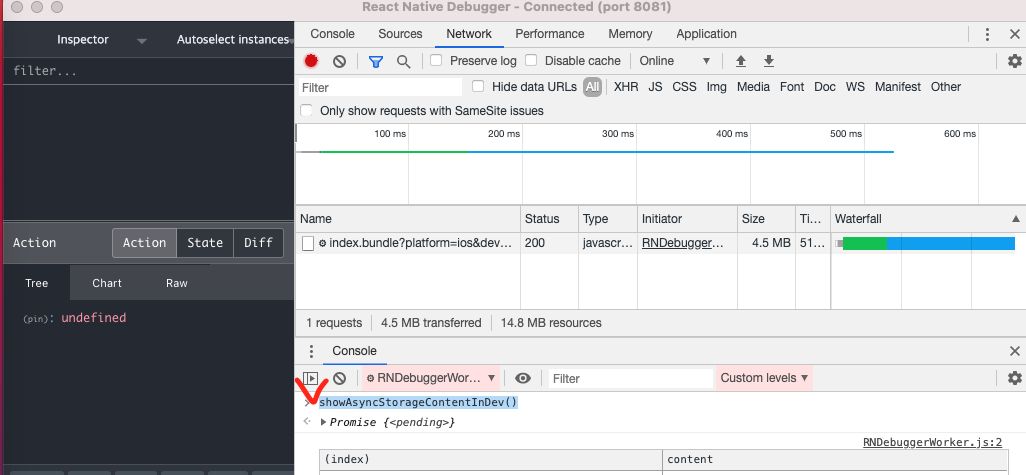Focus inspector filter... field
The image size is (1026, 475).
point(149,71)
